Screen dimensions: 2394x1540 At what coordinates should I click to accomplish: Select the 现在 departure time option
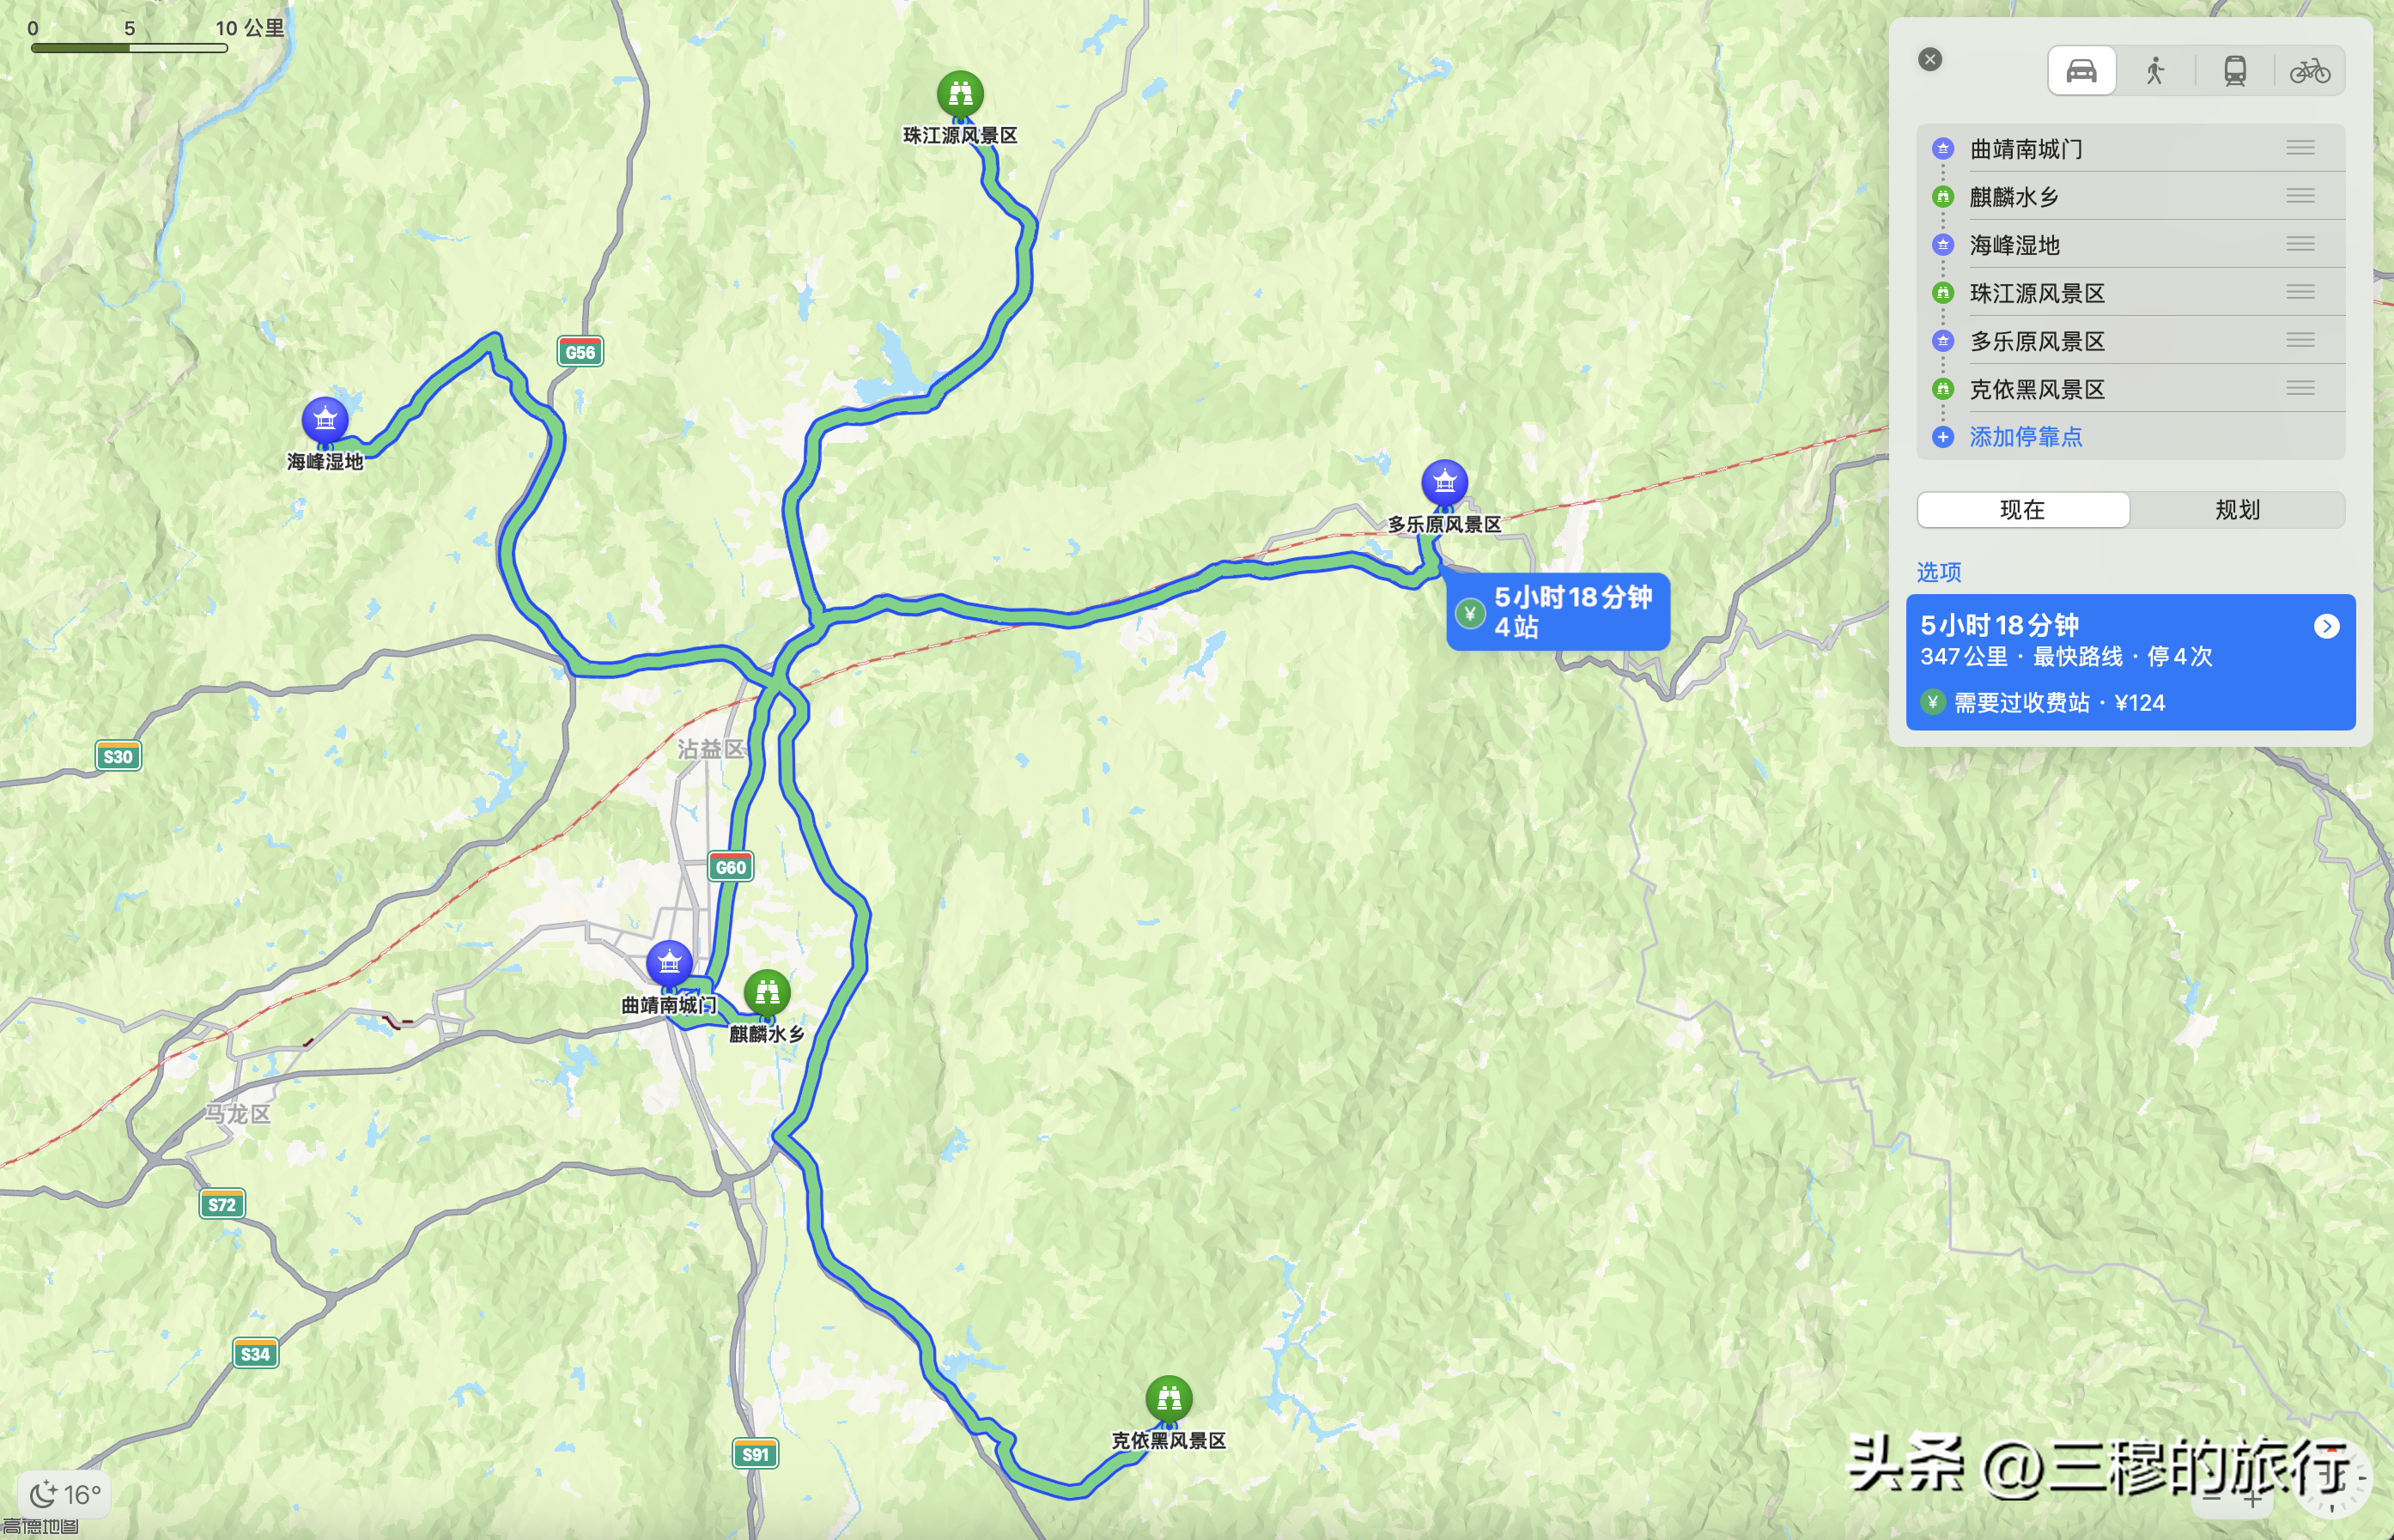point(2022,510)
